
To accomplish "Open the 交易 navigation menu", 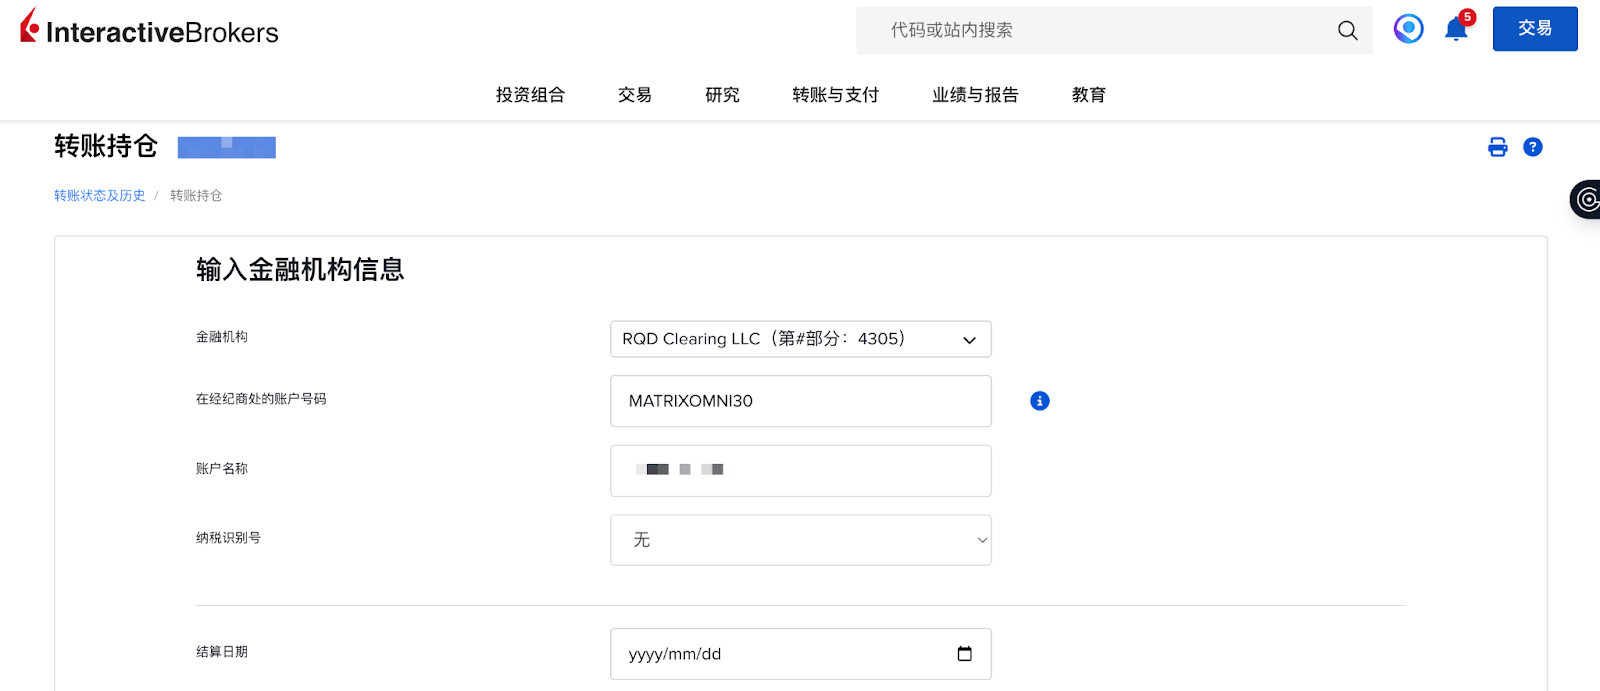I will click(x=635, y=95).
